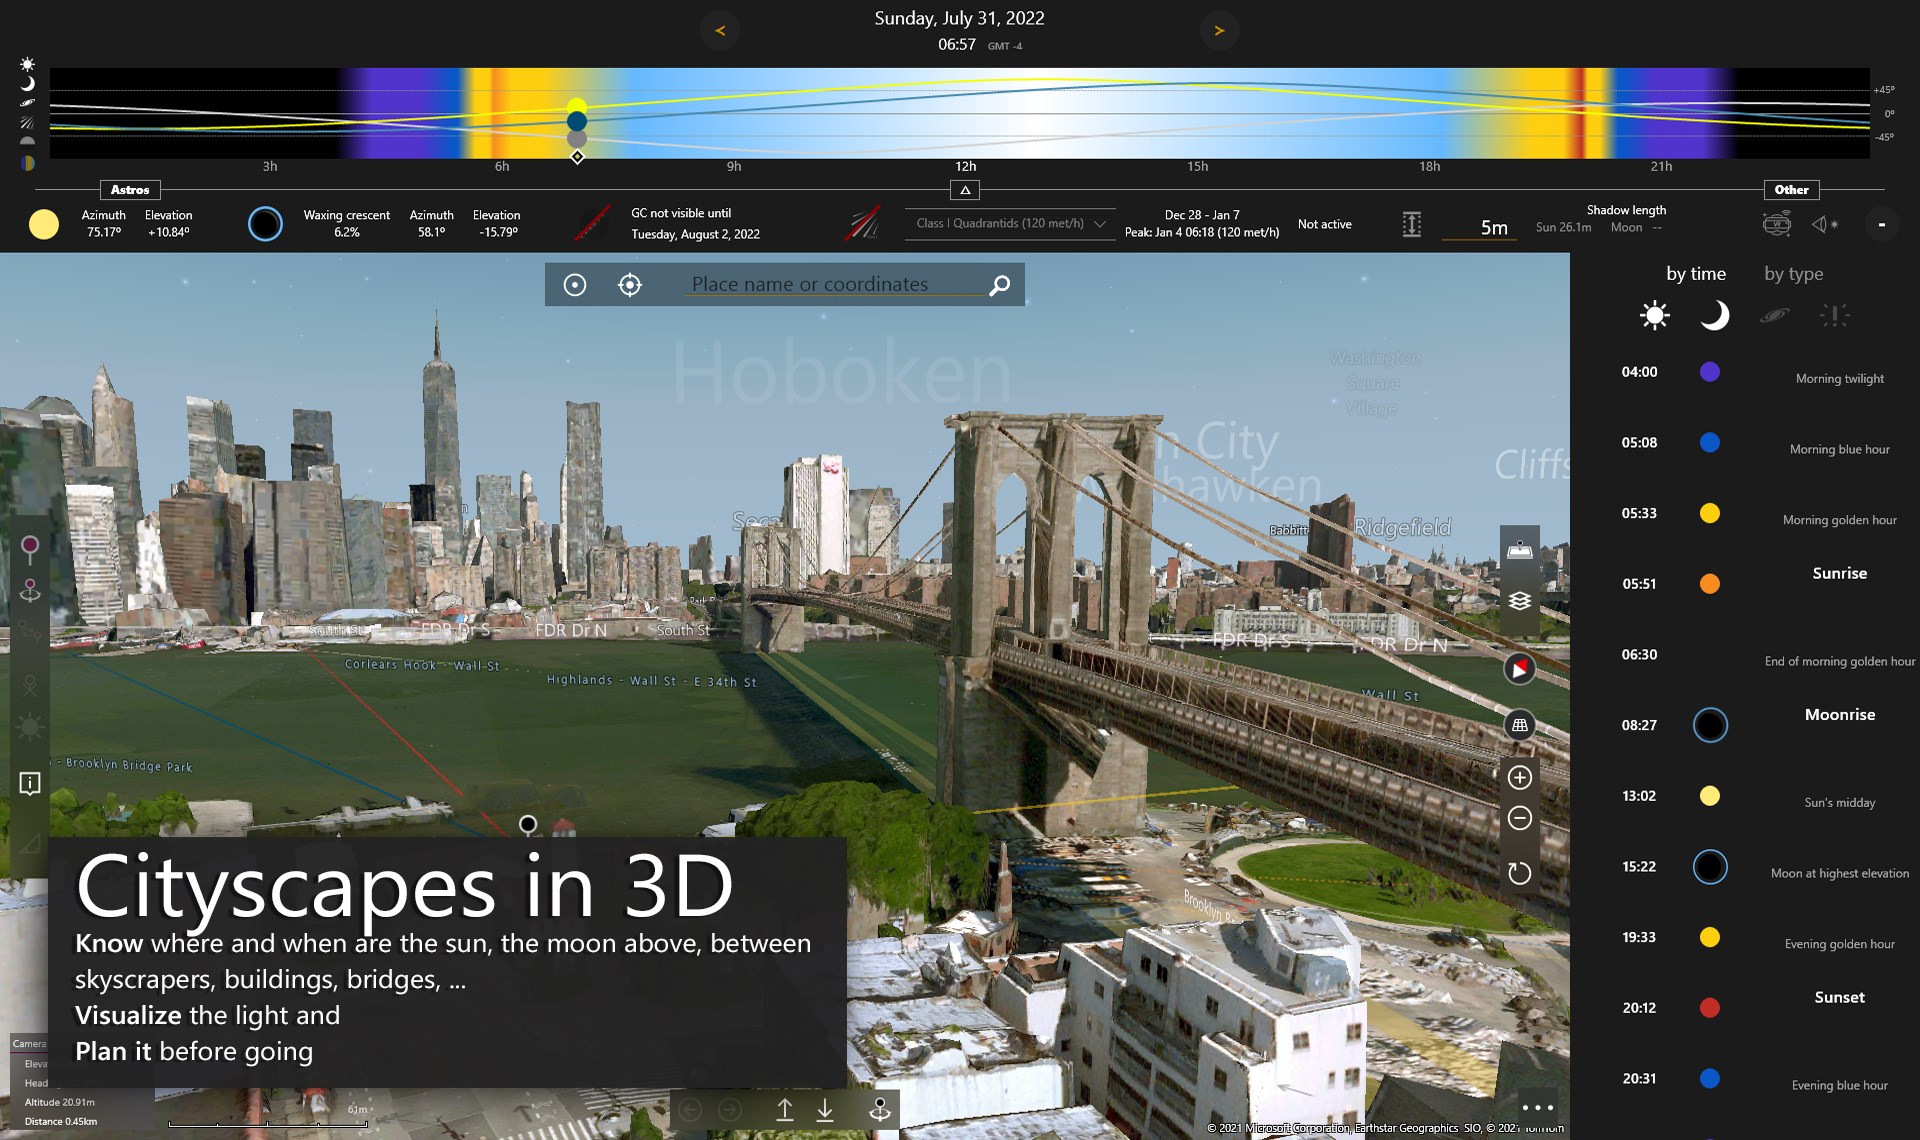Open the map layers icon
Image resolution: width=1920 pixels, height=1140 pixels.
click(1519, 600)
